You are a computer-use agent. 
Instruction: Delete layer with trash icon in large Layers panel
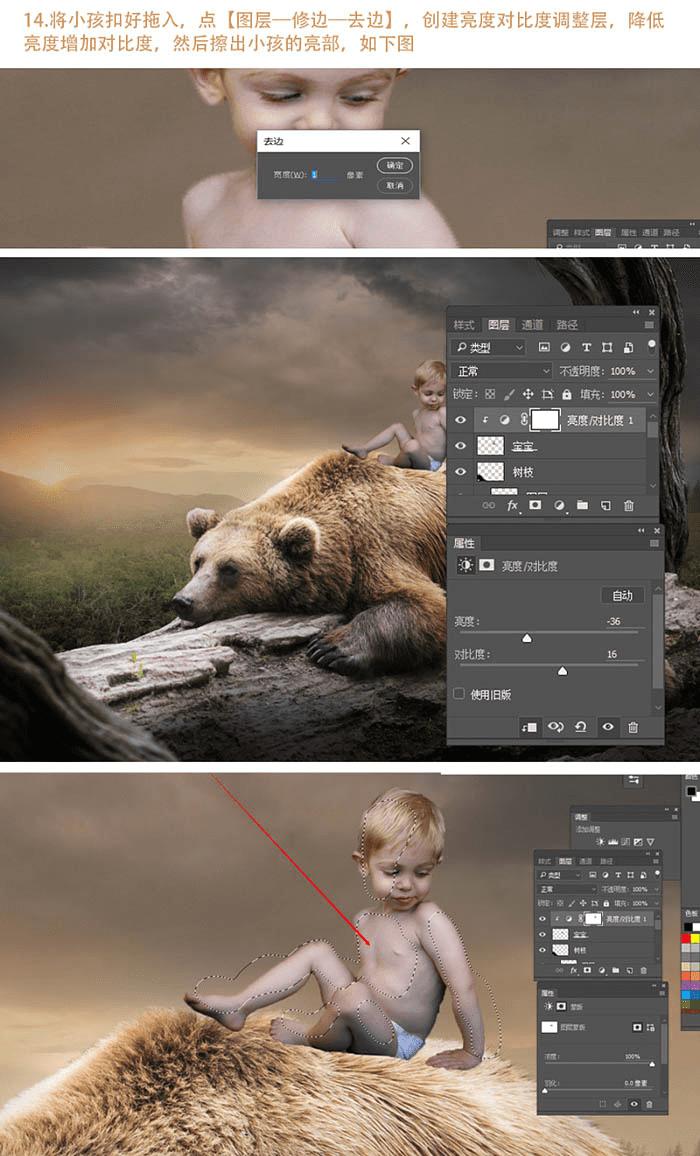pos(628,506)
